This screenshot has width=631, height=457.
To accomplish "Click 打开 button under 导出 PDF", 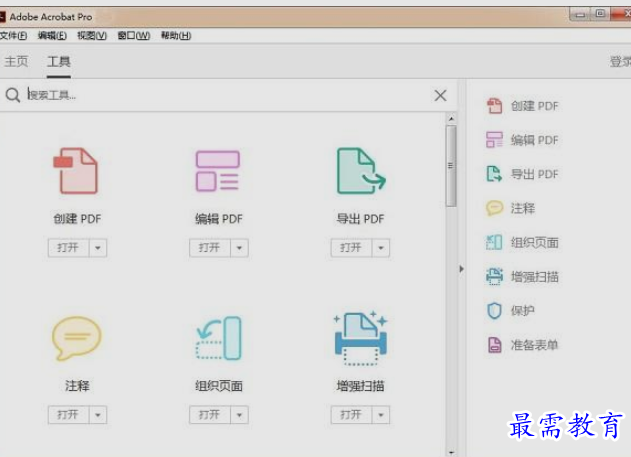I will tap(351, 248).
